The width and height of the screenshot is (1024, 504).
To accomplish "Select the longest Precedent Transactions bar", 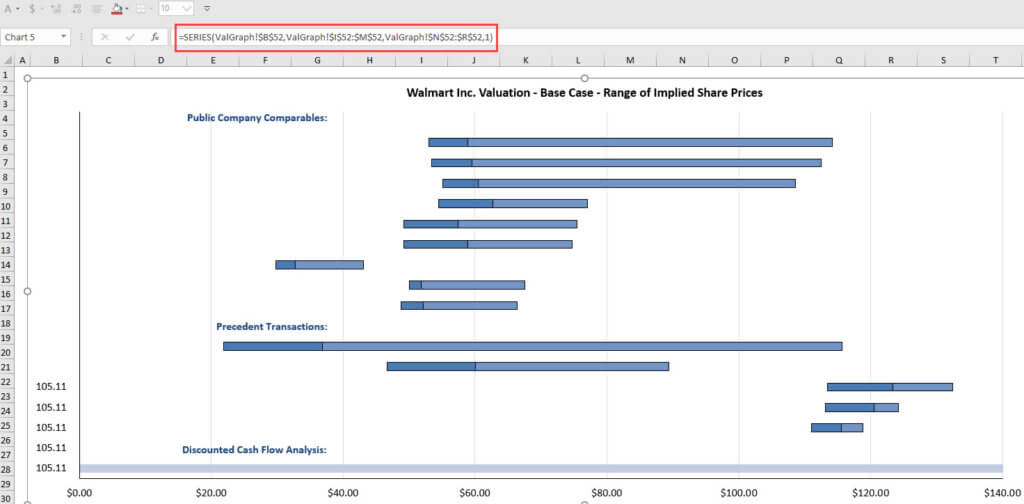I will [x=532, y=346].
